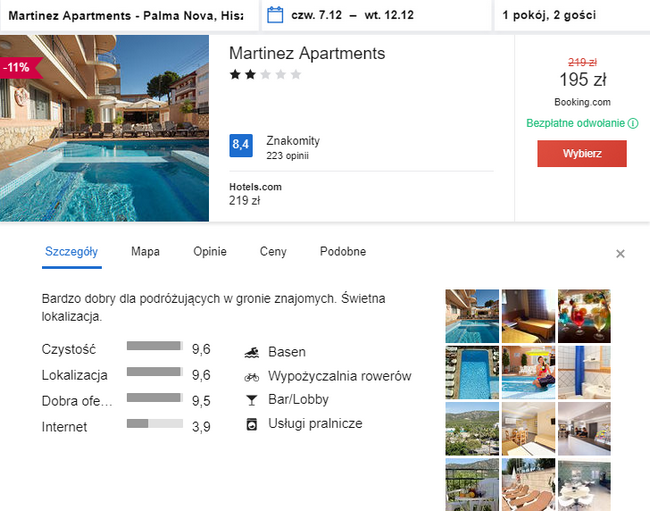650x511 pixels.
Task: Click the calendar icon beside the dates
Action: coord(276,16)
